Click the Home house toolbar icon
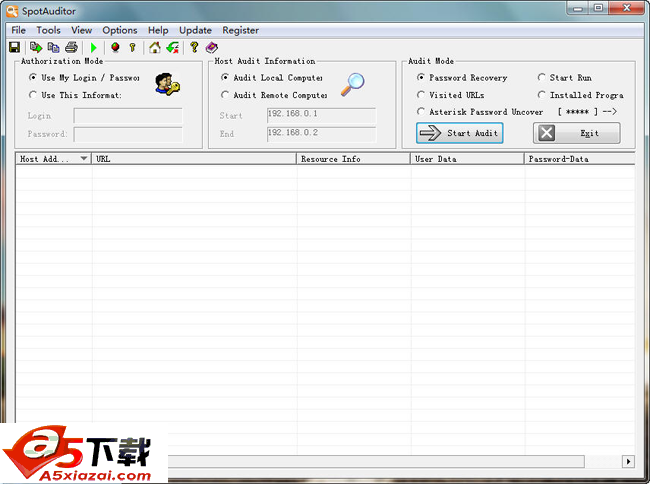 (x=154, y=47)
